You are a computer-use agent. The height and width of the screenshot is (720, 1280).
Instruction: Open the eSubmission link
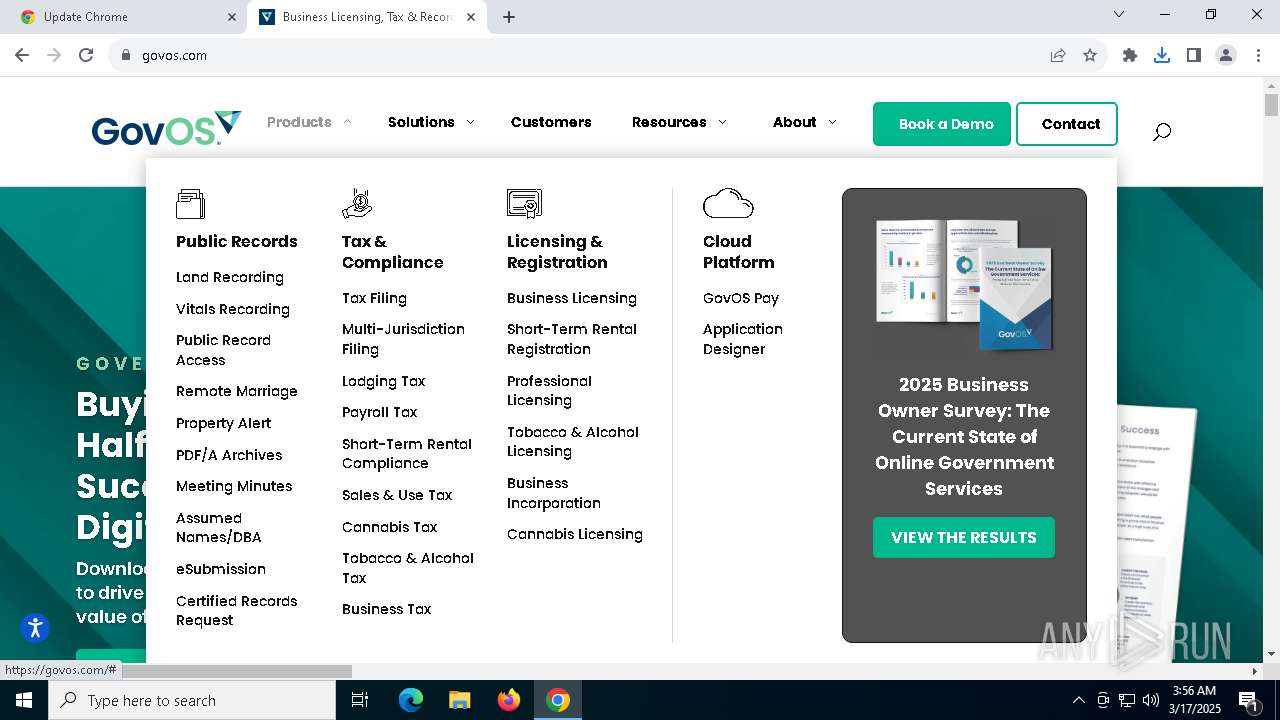(x=221, y=569)
